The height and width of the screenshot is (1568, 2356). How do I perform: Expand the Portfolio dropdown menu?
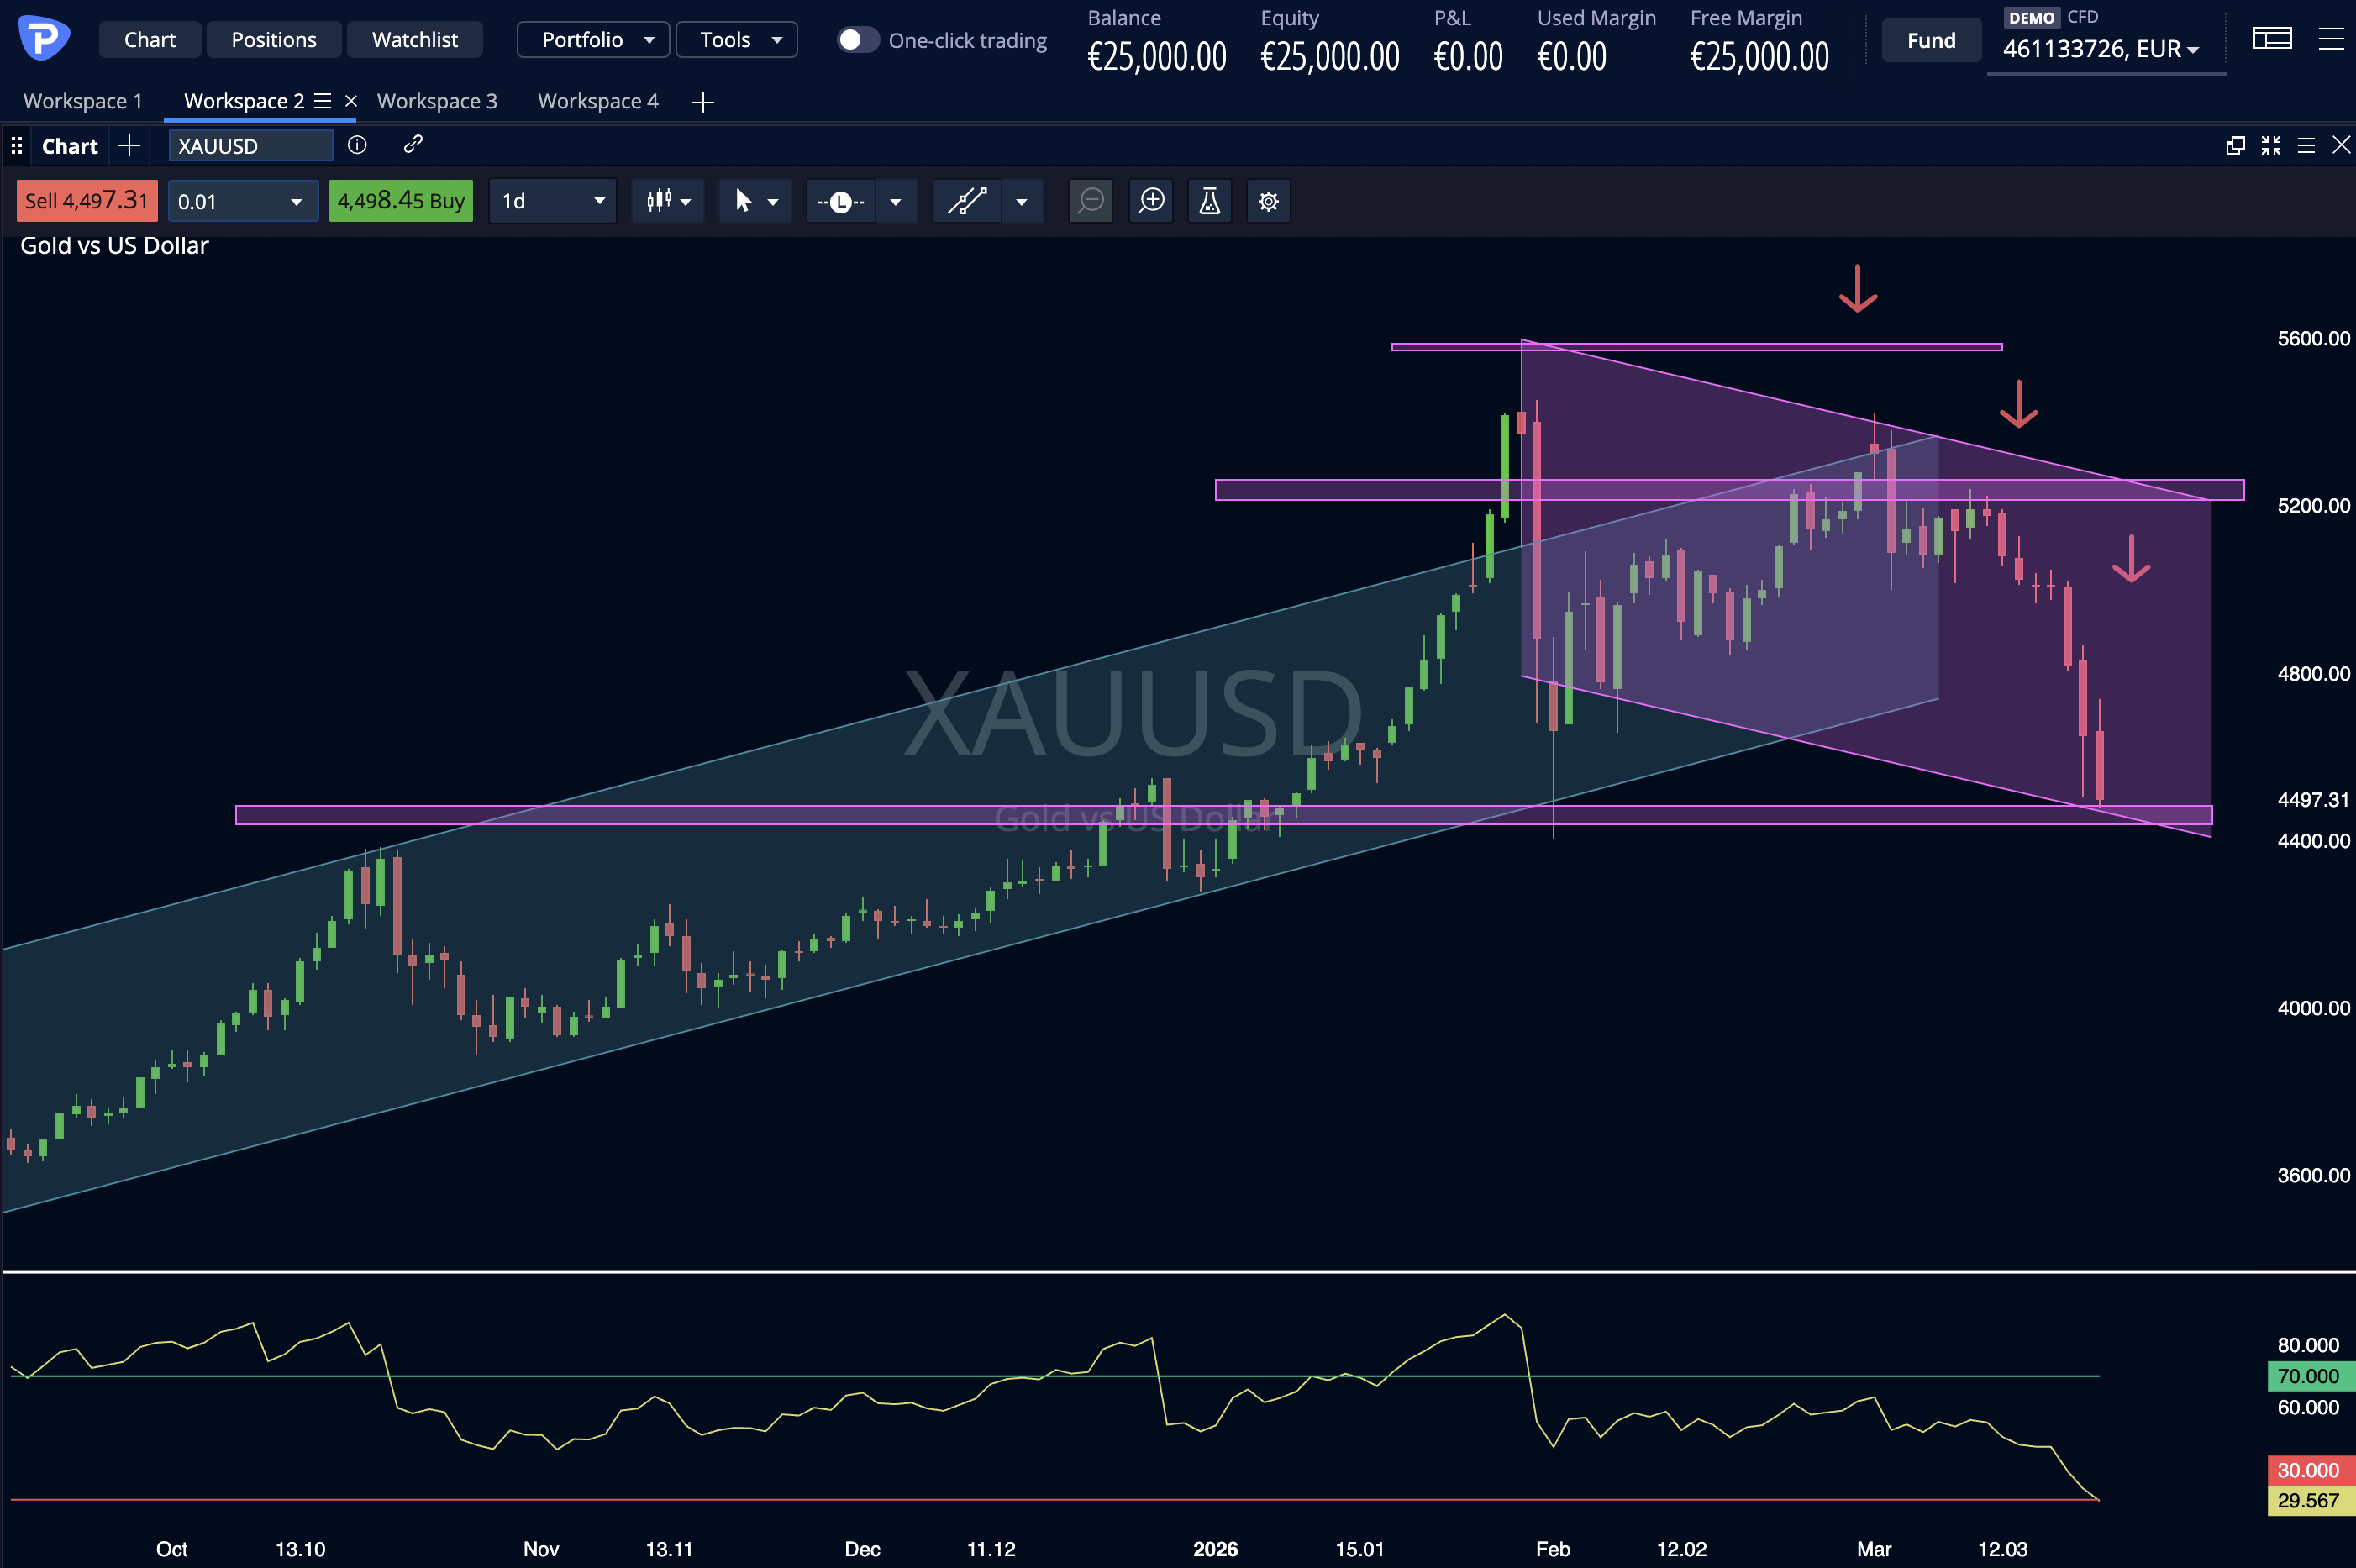594,40
